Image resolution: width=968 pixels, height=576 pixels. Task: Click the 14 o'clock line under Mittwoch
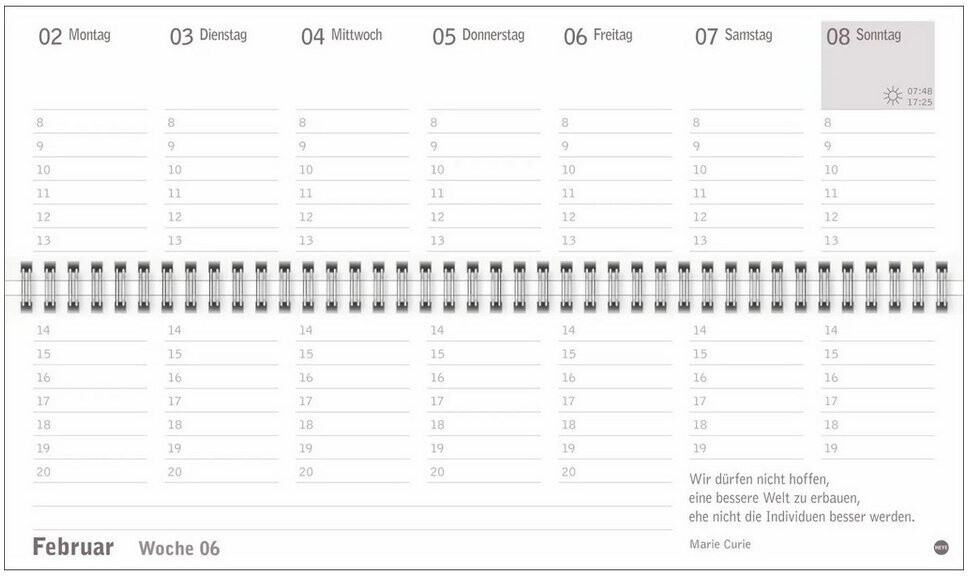pos(353,330)
